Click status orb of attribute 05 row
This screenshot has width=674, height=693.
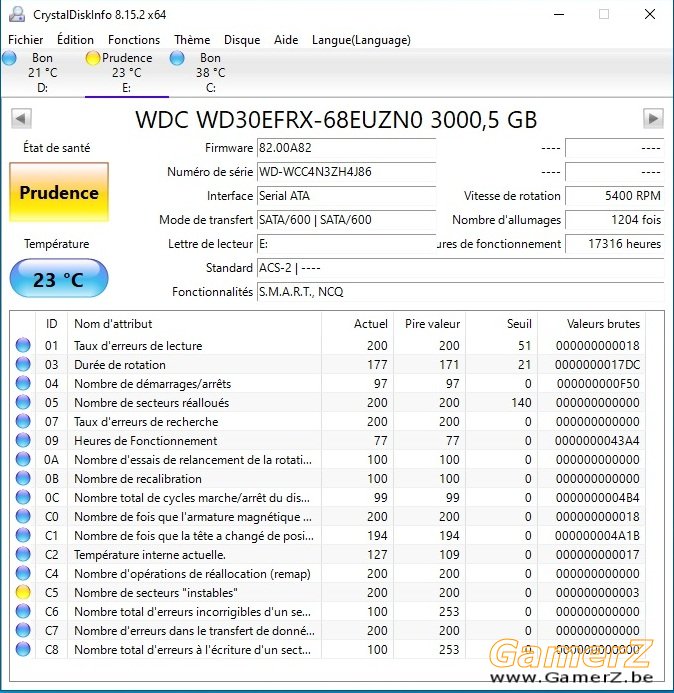pyautogui.click(x=23, y=402)
